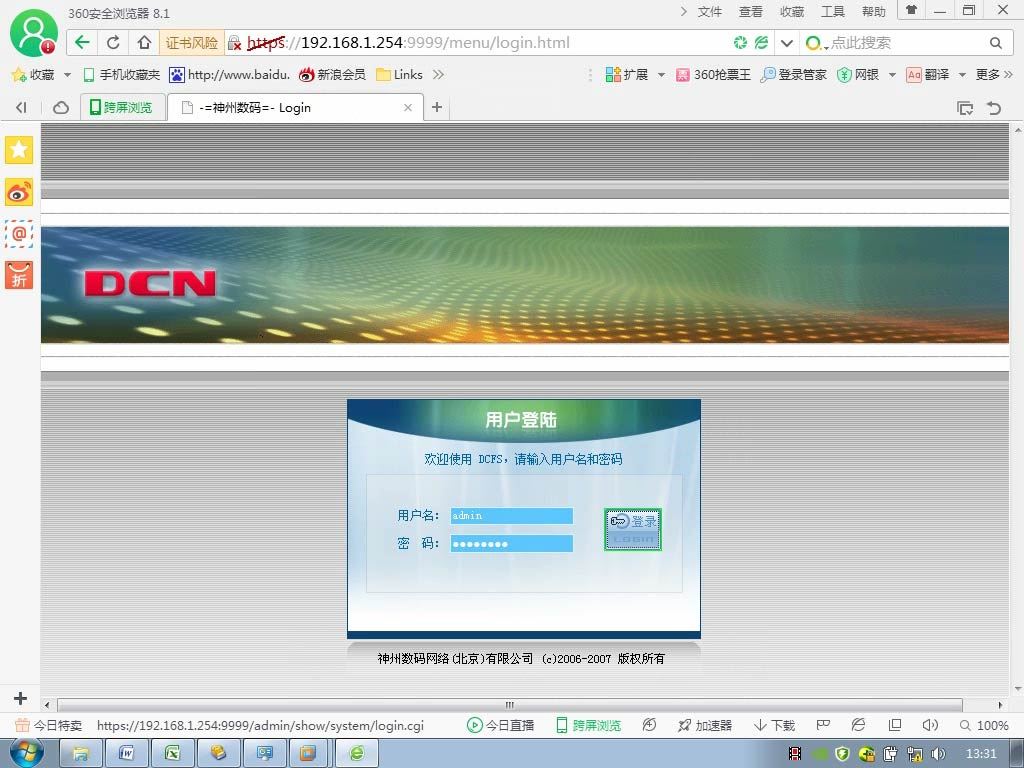Open the http://www.baidu. bookmark
Image resolution: width=1024 pixels, height=768 pixels.
229,75
